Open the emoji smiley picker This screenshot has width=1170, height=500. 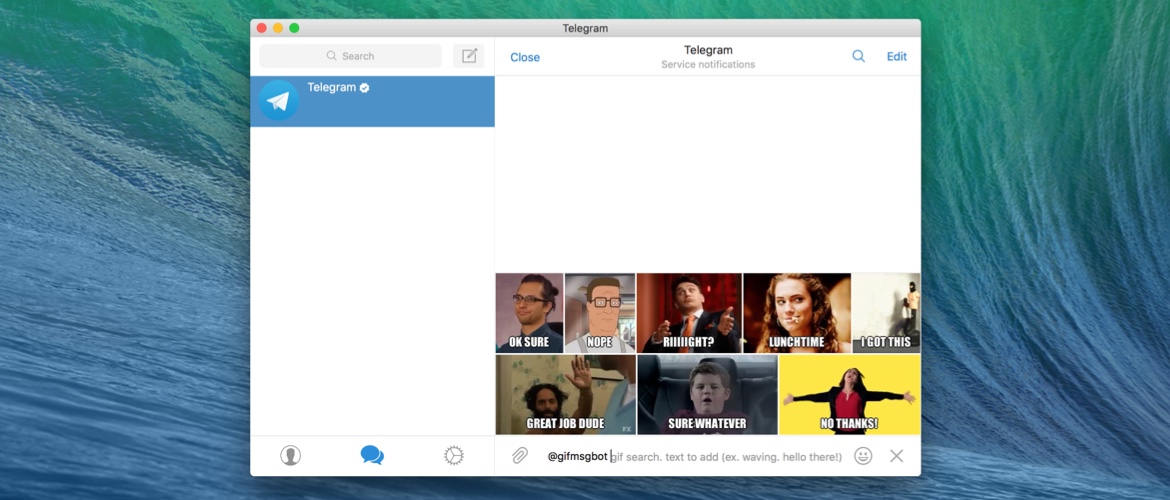[x=863, y=456]
